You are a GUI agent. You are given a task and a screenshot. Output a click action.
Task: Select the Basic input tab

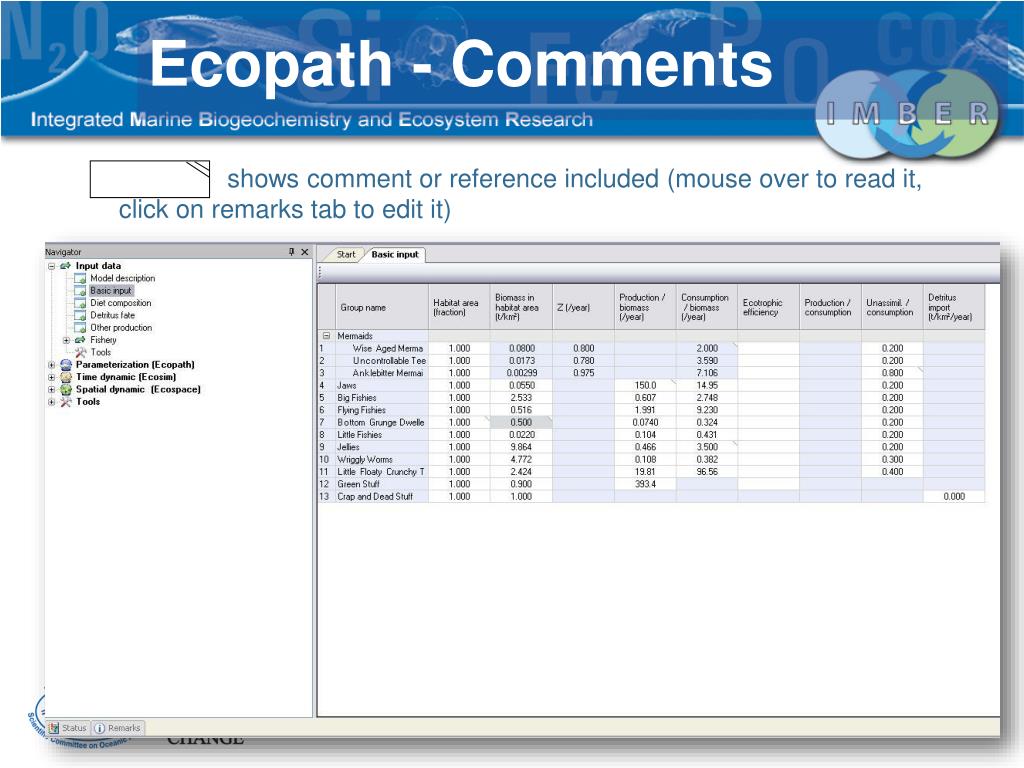(x=395, y=255)
